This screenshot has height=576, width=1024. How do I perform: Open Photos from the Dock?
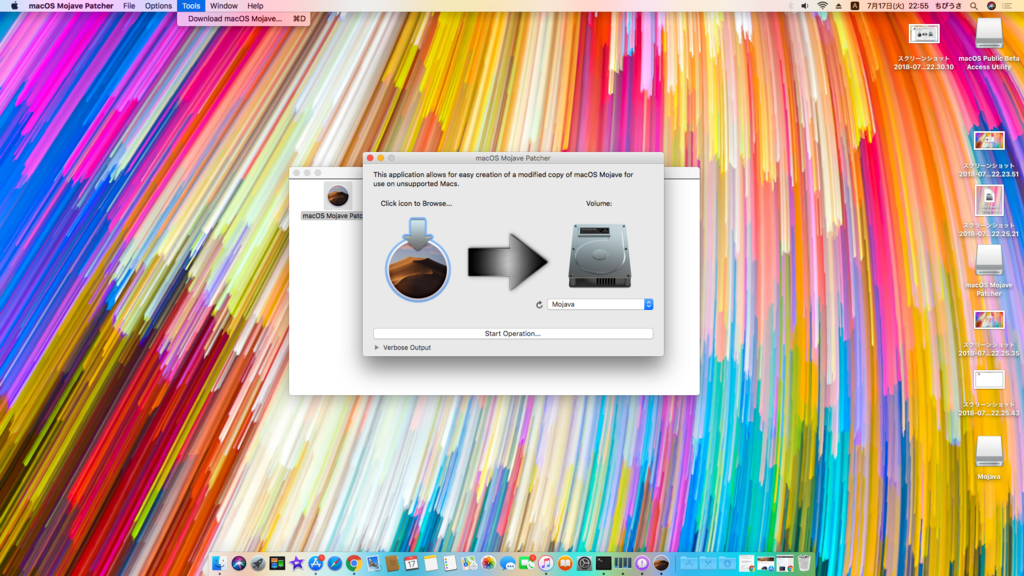click(x=488, y=563)
